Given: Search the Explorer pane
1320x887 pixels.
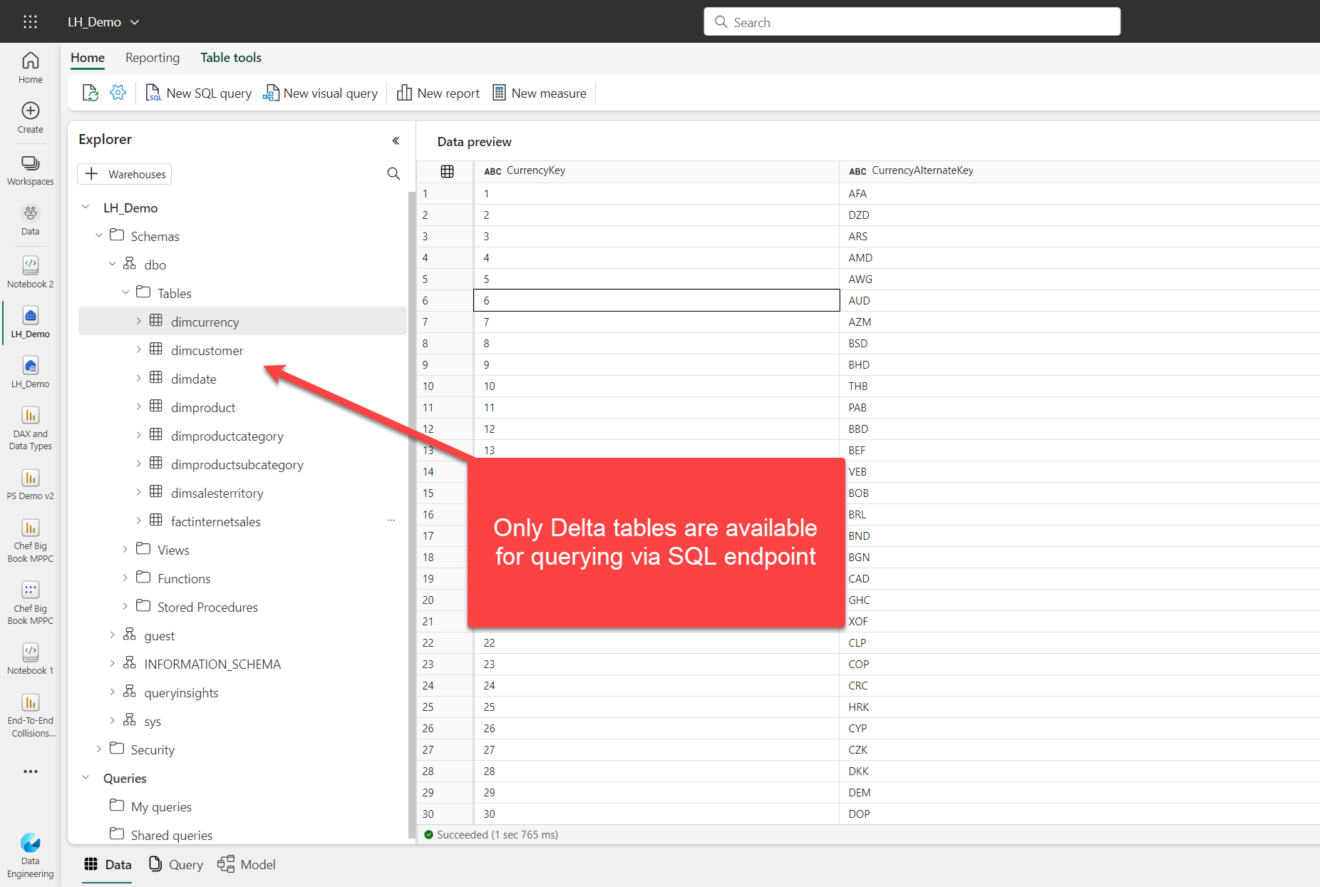Looking at the screenshot, I should tap(393, 174).
